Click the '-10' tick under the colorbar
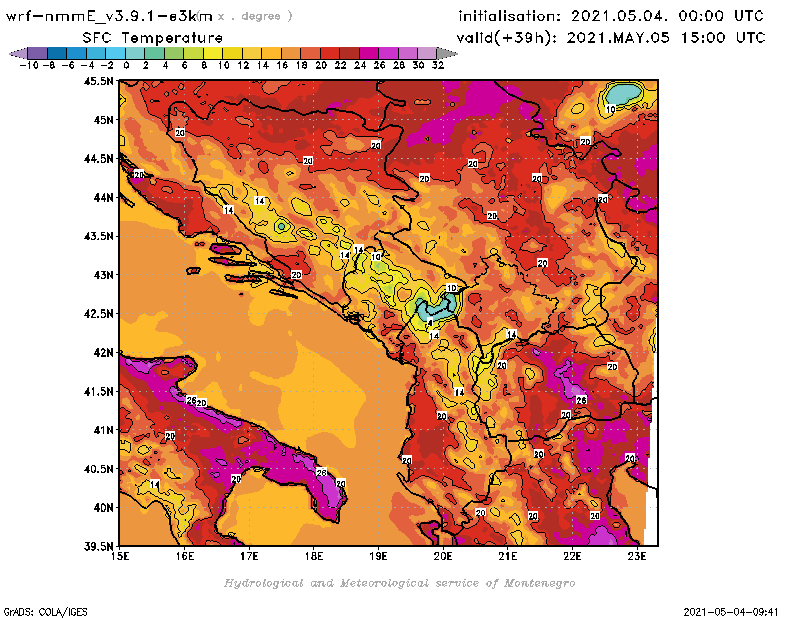Image resolution: width=800 pixels, height=618 pixels. pos(29,65)
